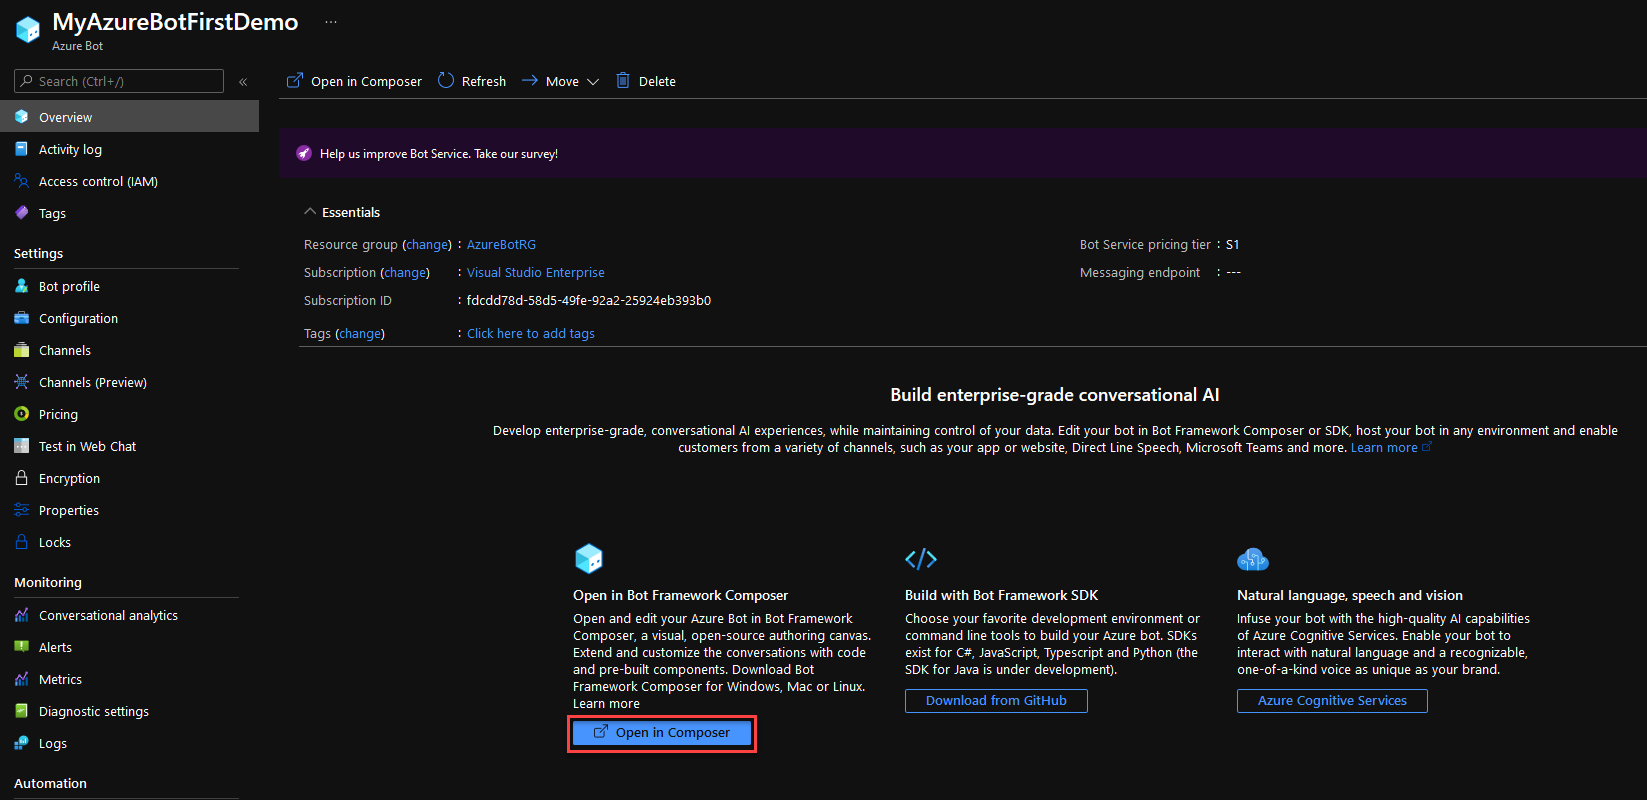This screenshot has height=800, width=1647.
Task: Click the Bot profile icon
Action: [22, 286]
